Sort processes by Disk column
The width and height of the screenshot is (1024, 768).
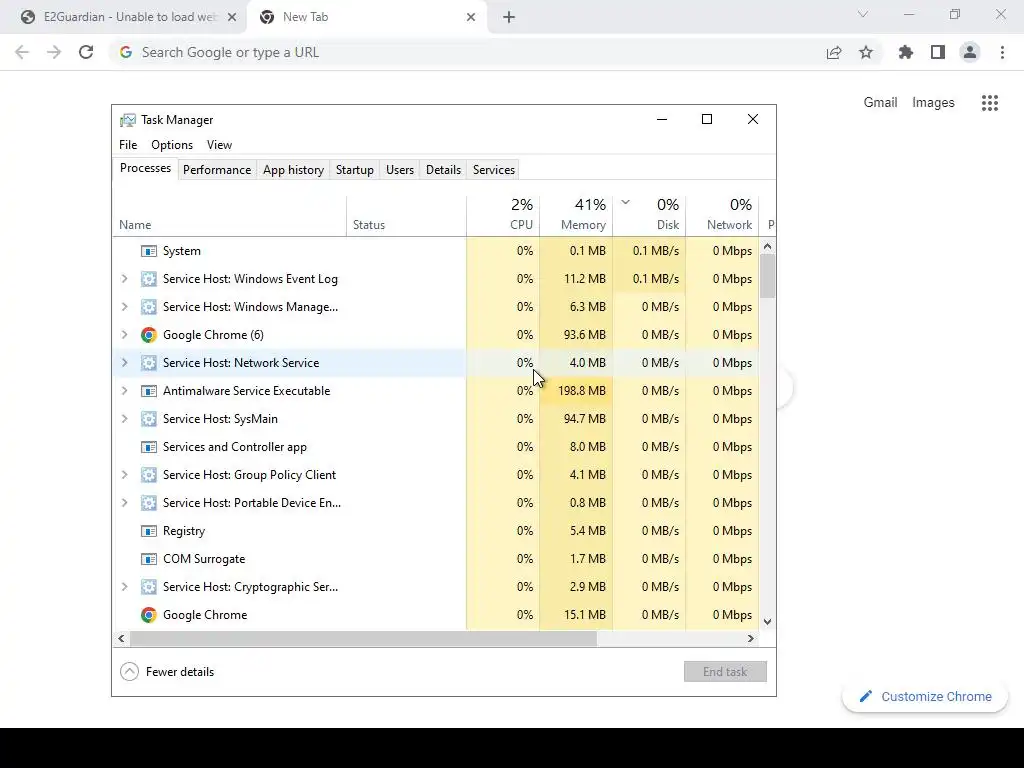tap(649, 216)
